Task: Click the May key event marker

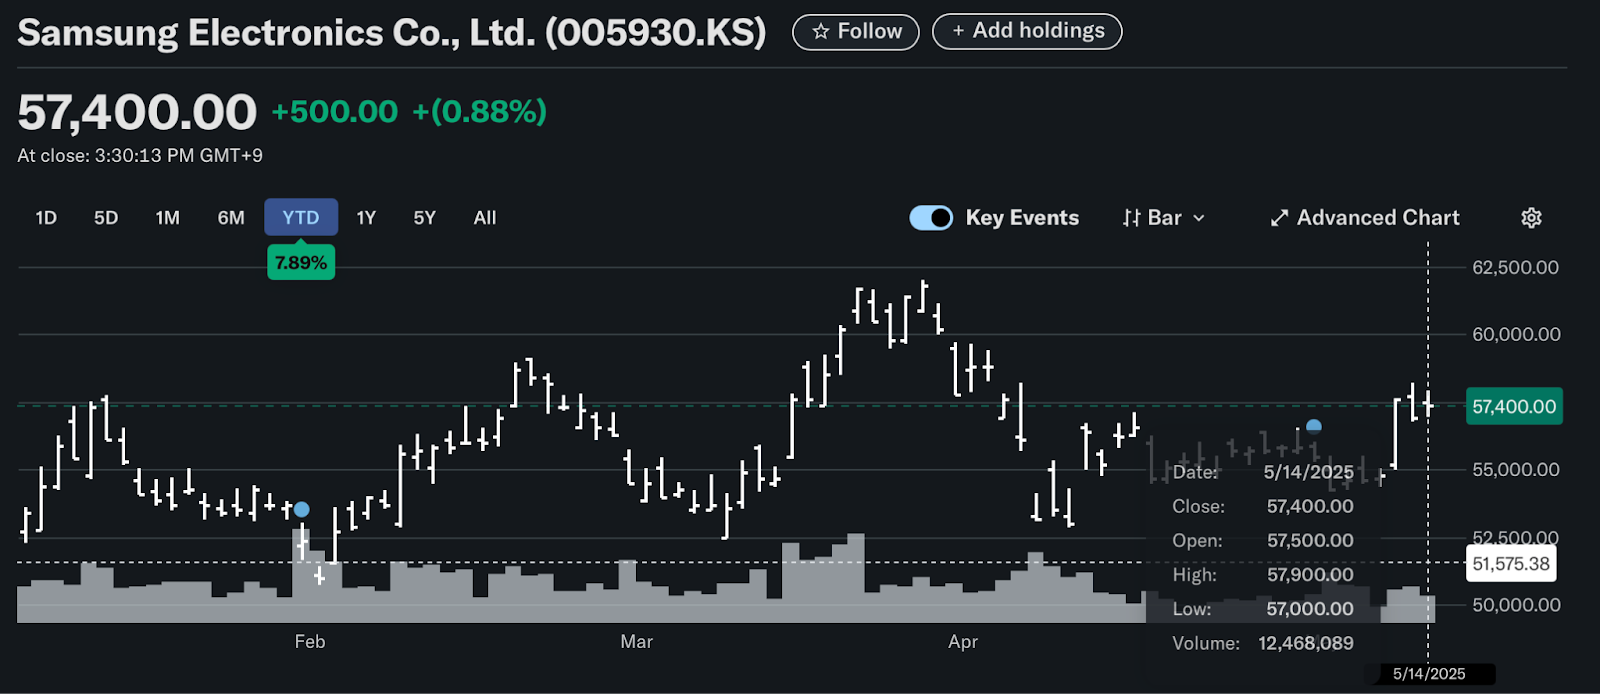Action: [1314, 426]
